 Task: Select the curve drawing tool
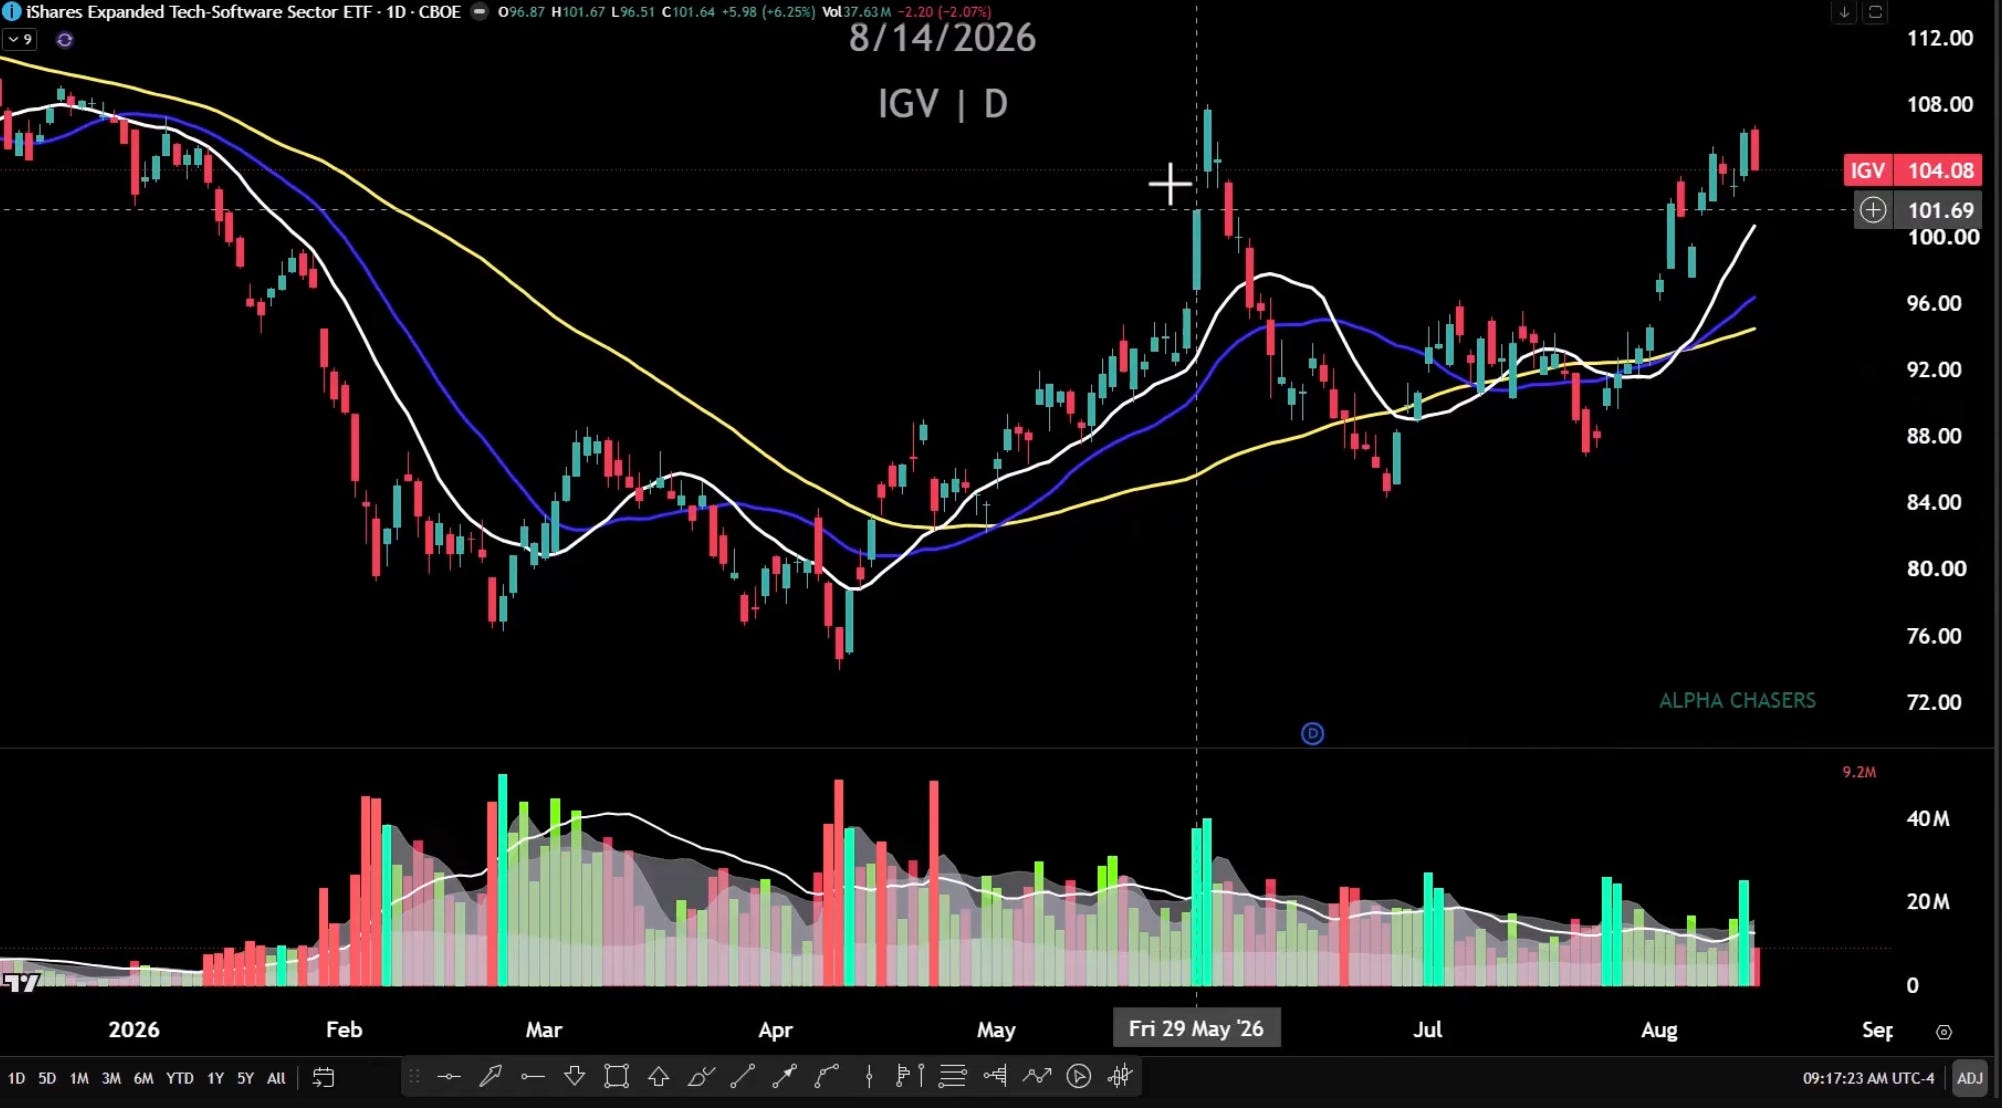826,1077
